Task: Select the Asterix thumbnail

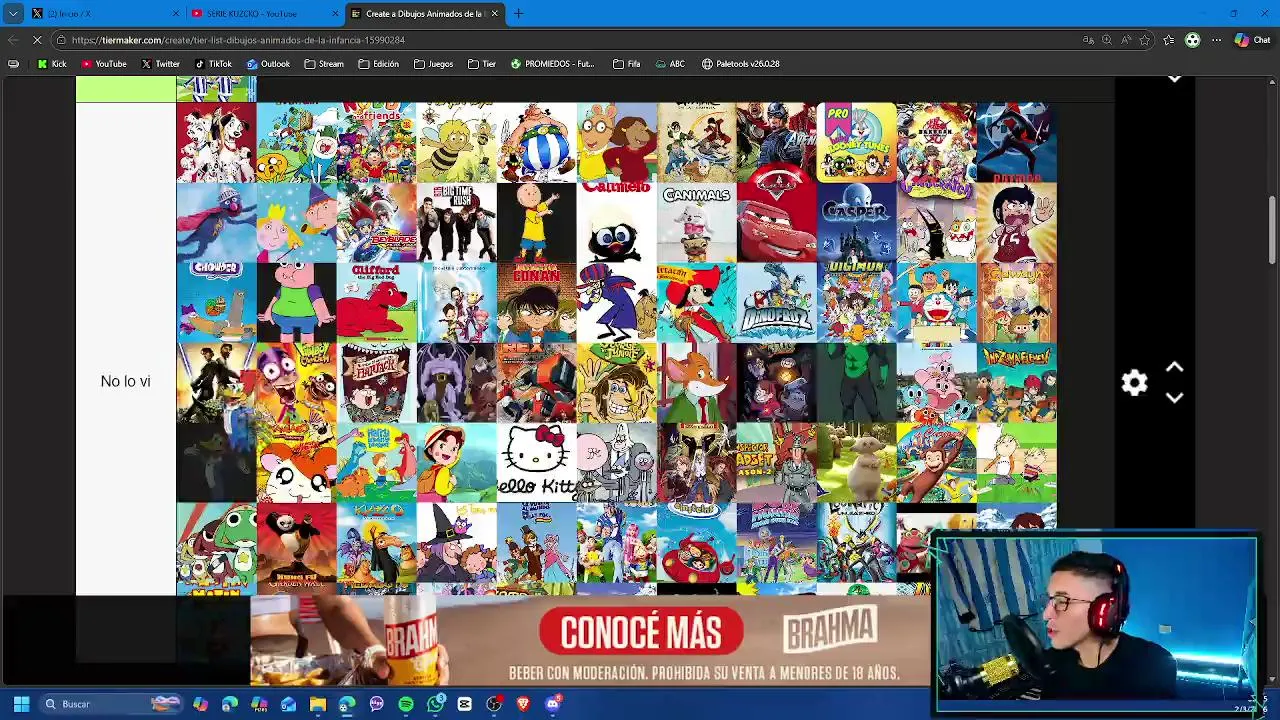Action: [536, 142]
